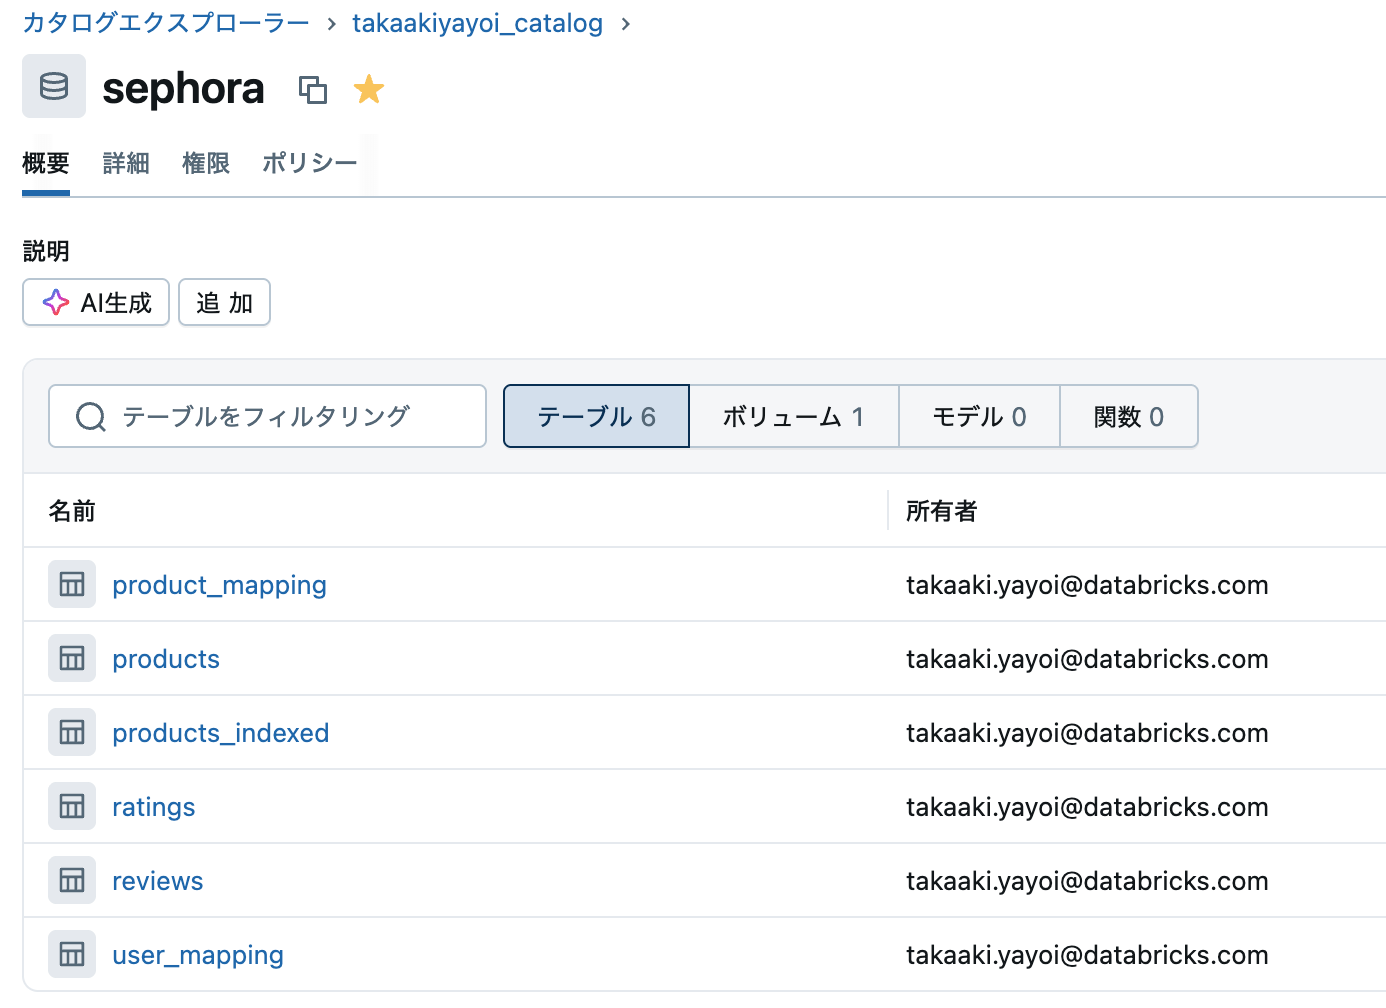
Task: Copy the schema name using the copy icon
Action: click(x=314, y=89)
